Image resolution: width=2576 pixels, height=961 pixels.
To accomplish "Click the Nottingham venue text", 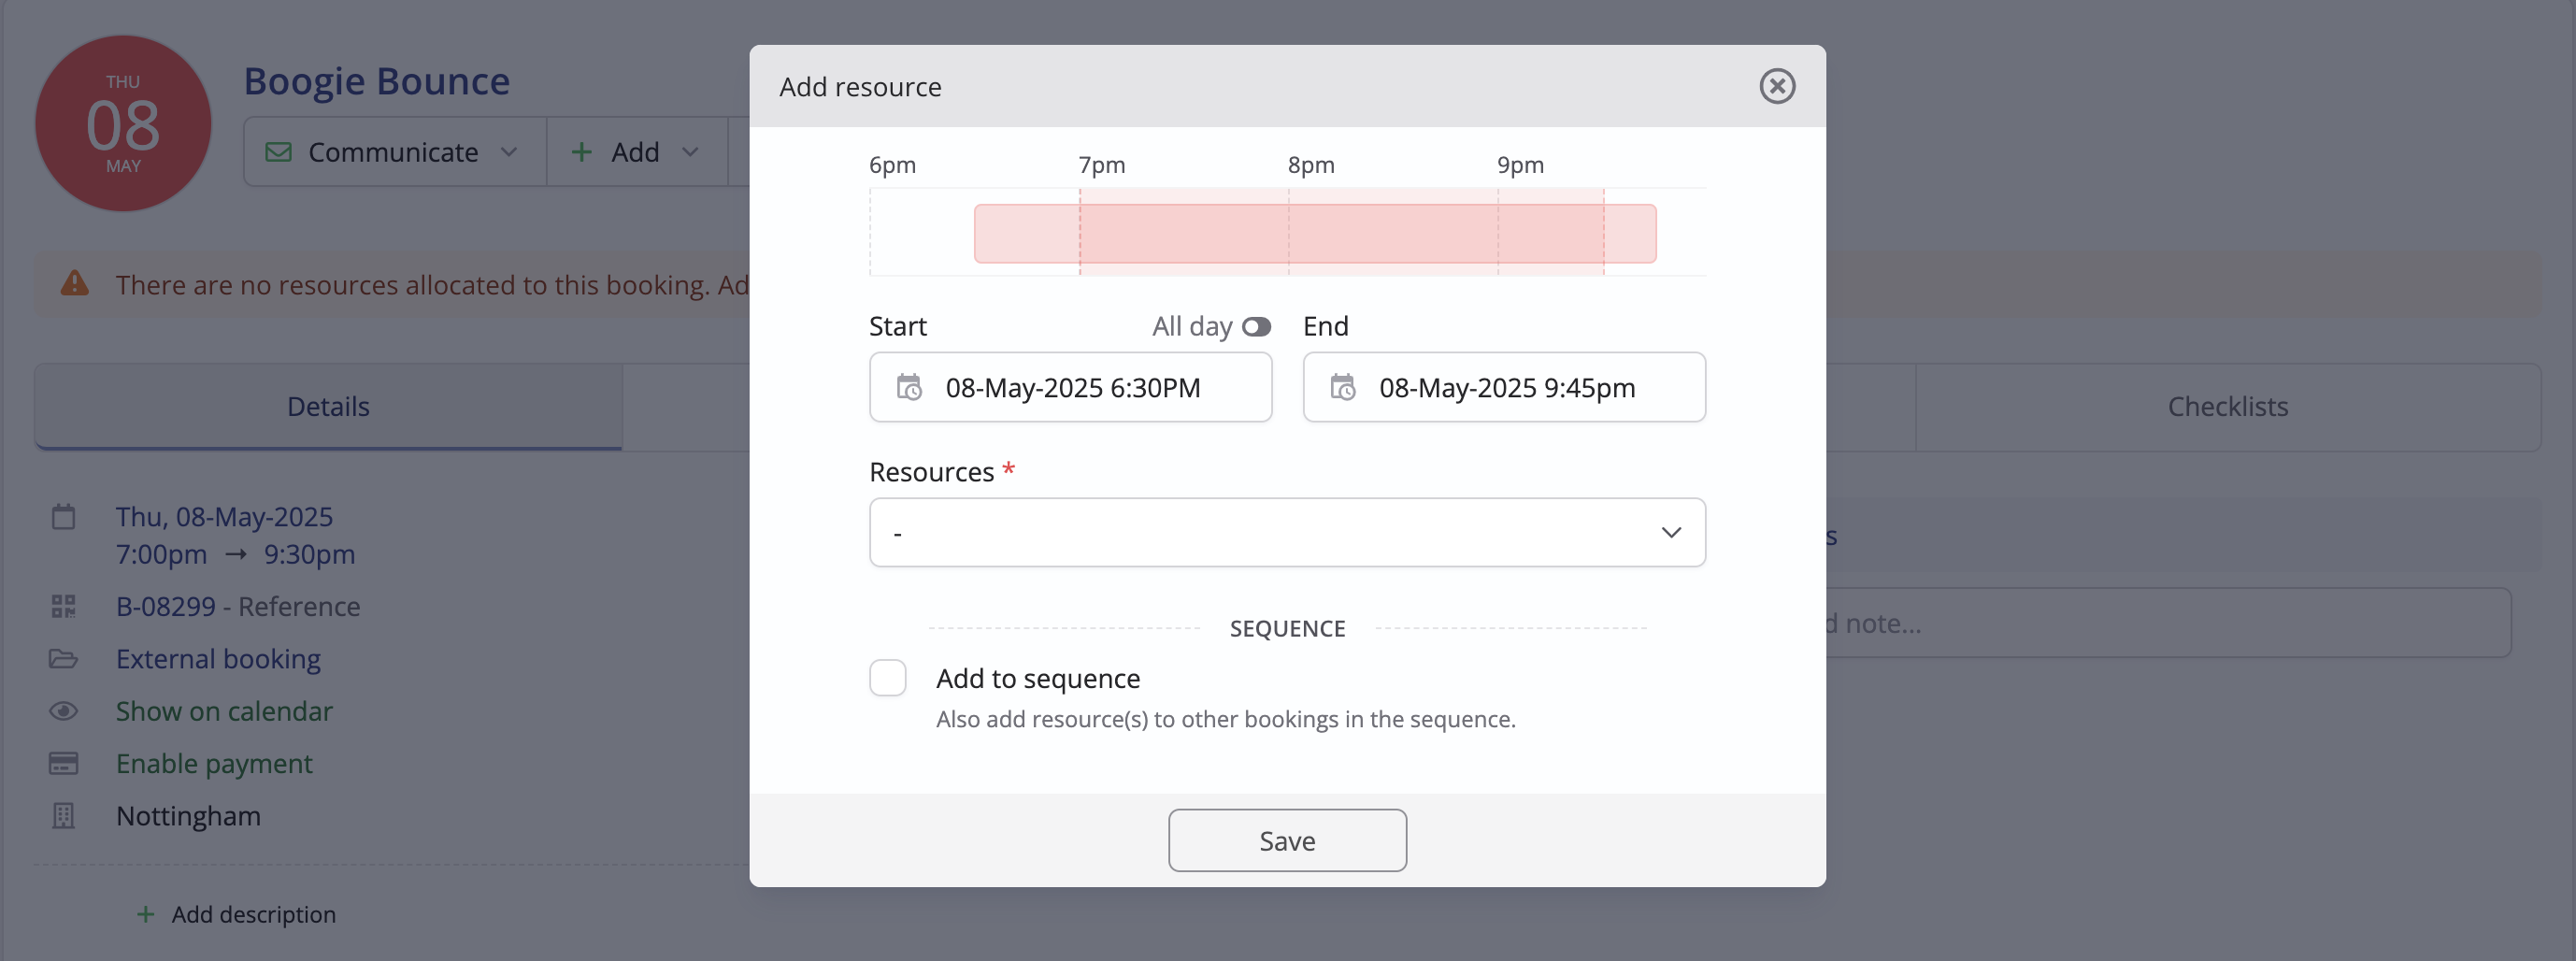I will 188,816.
